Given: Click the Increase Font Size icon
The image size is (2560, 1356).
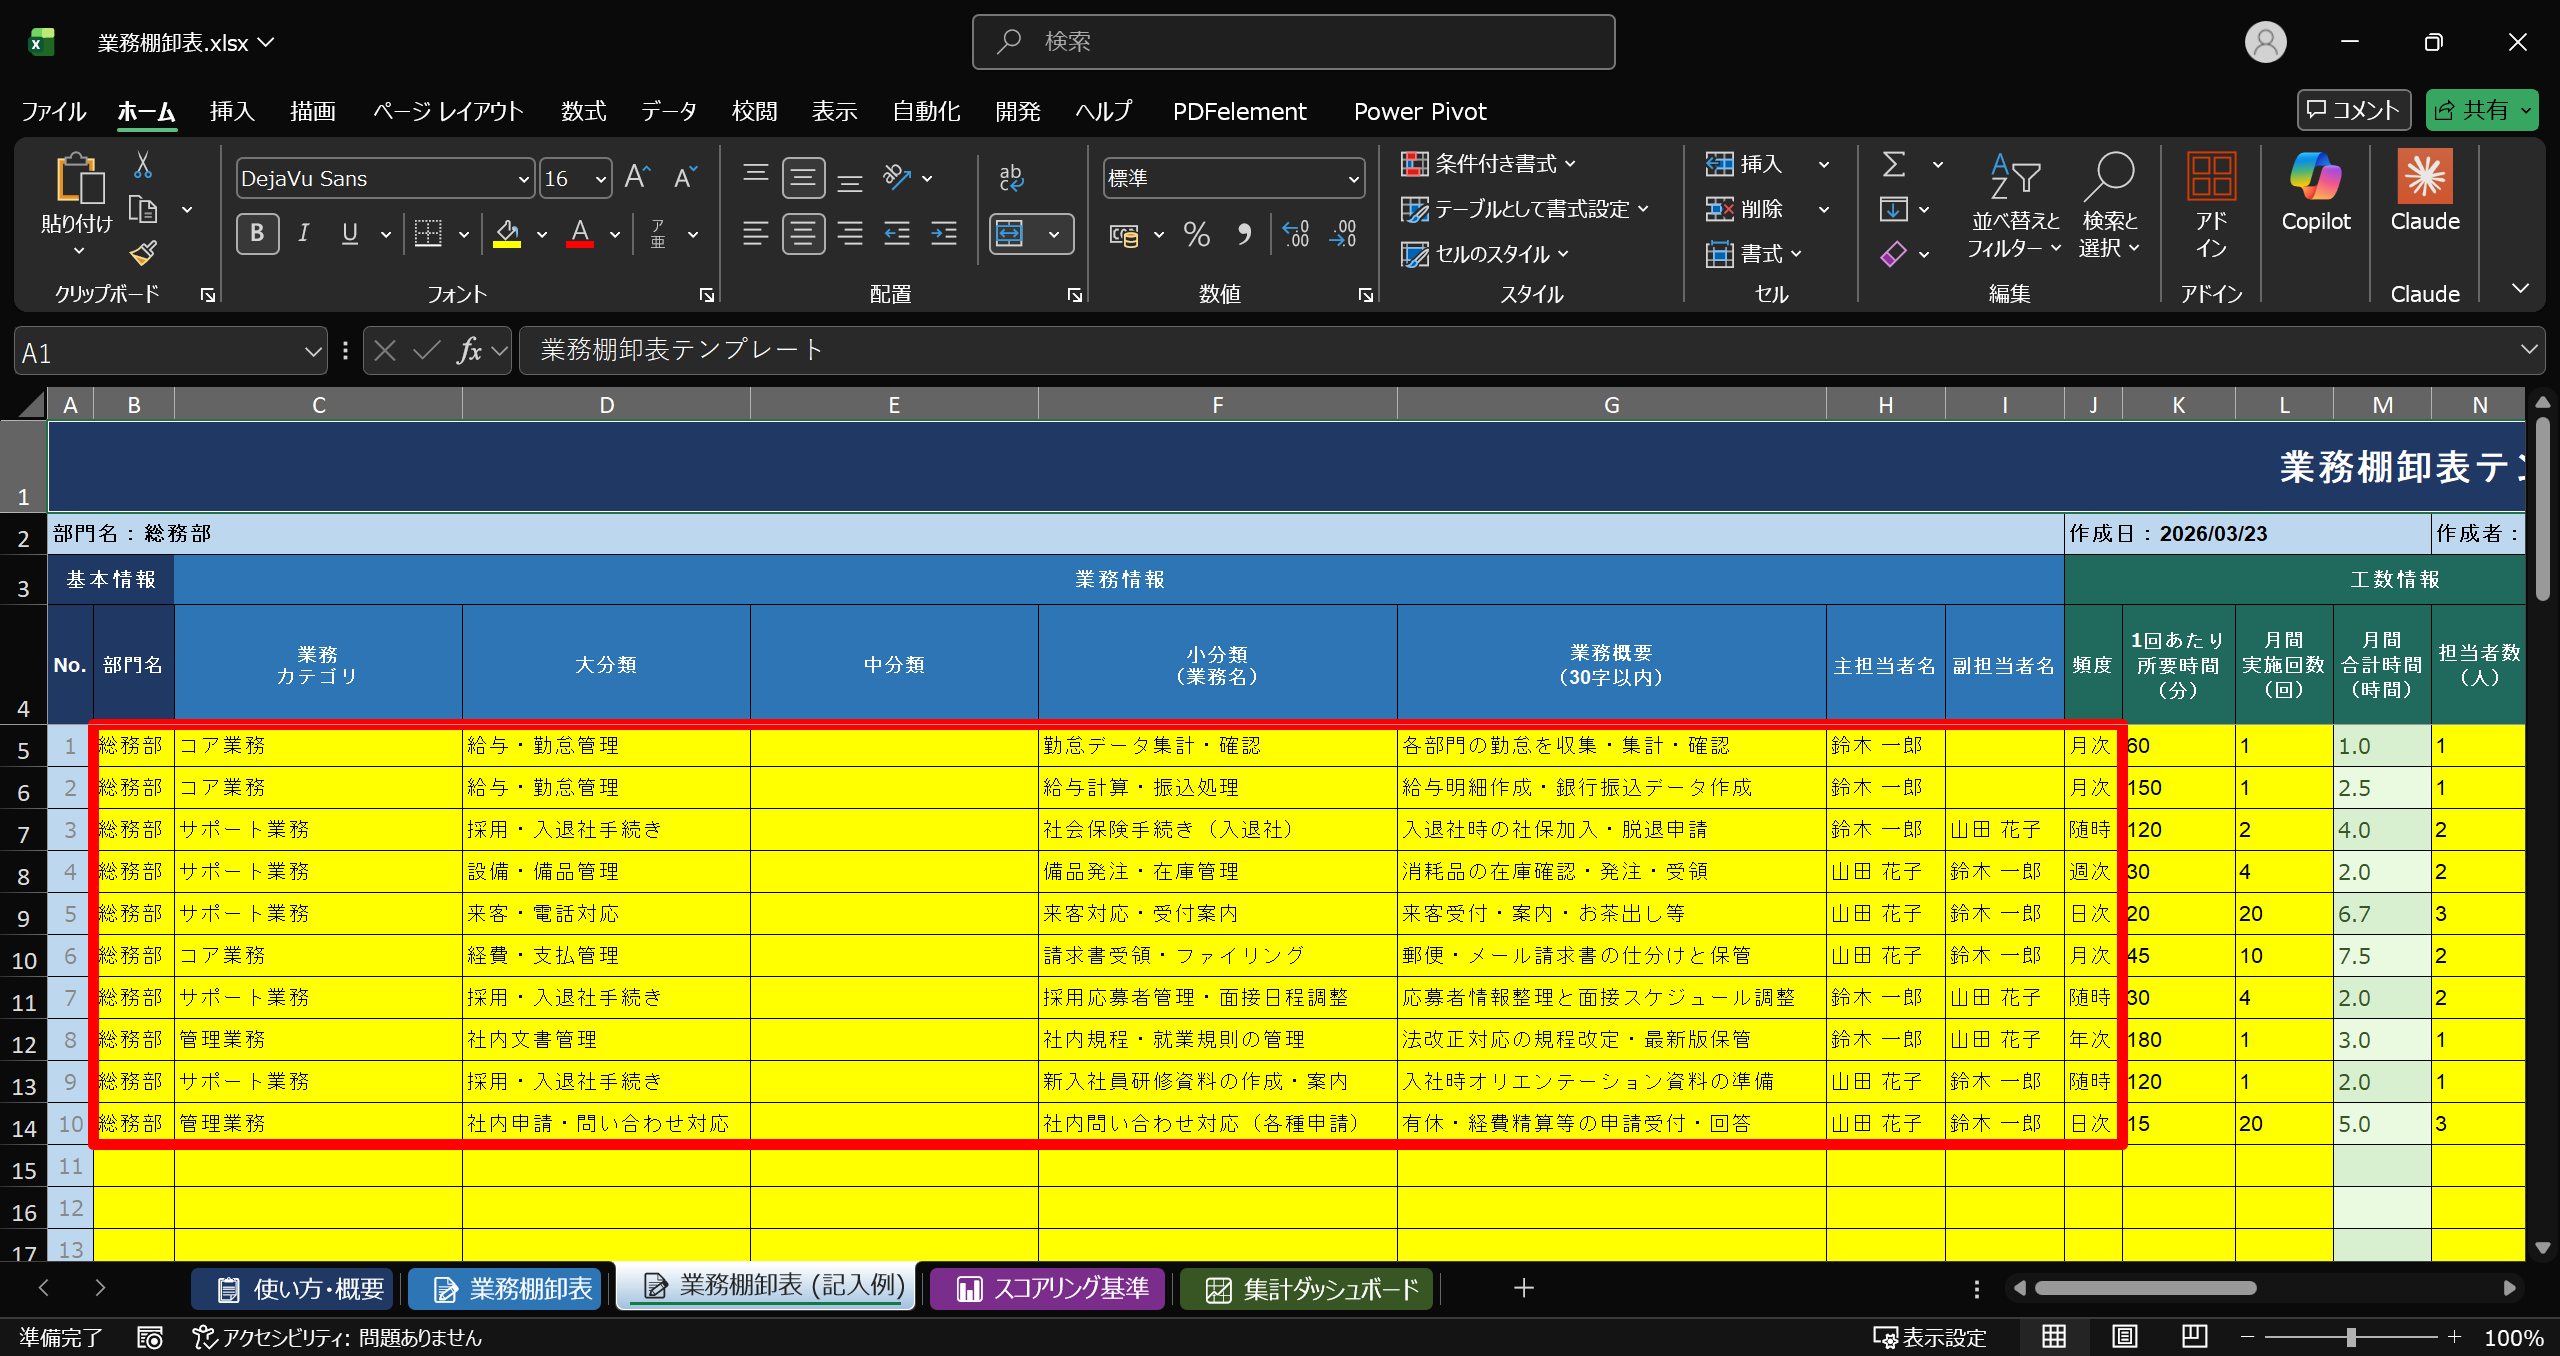Looking at the screenshot, I should tap(636, 178).
